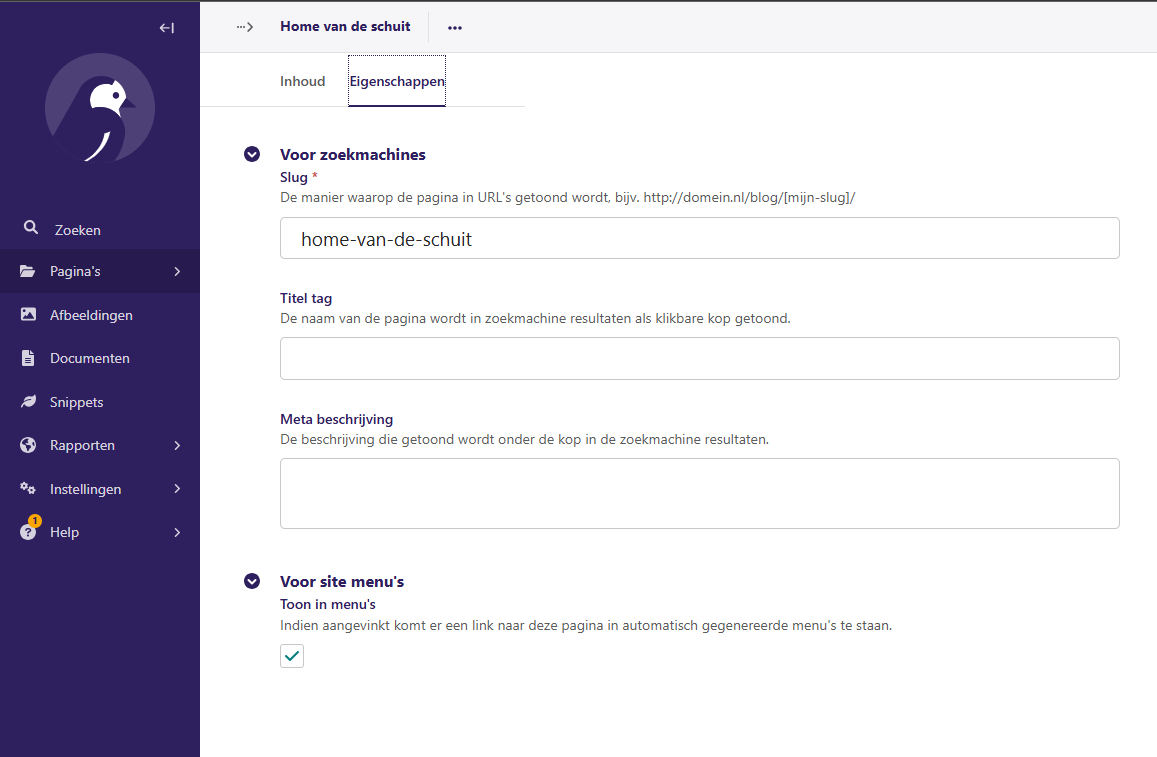Click the bird logo at the top

tap(100, 108)
